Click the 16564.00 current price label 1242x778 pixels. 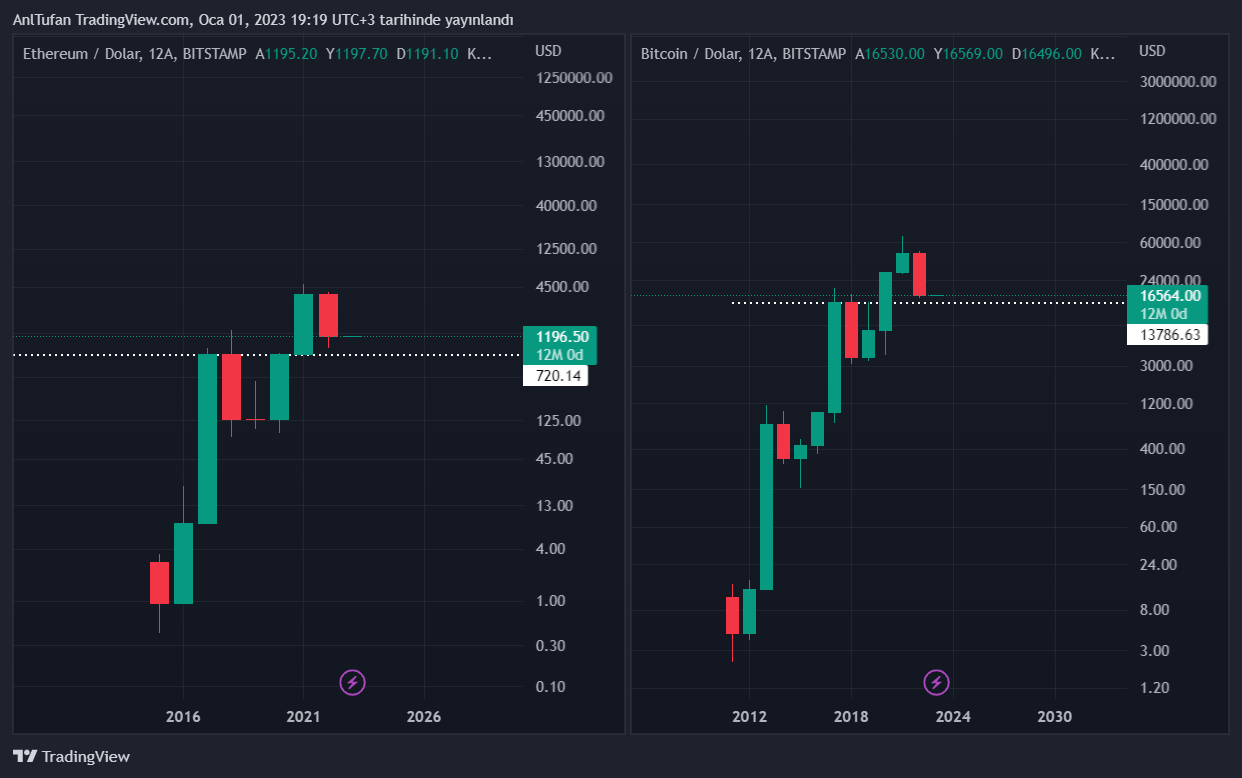(x=1167, y=296)
